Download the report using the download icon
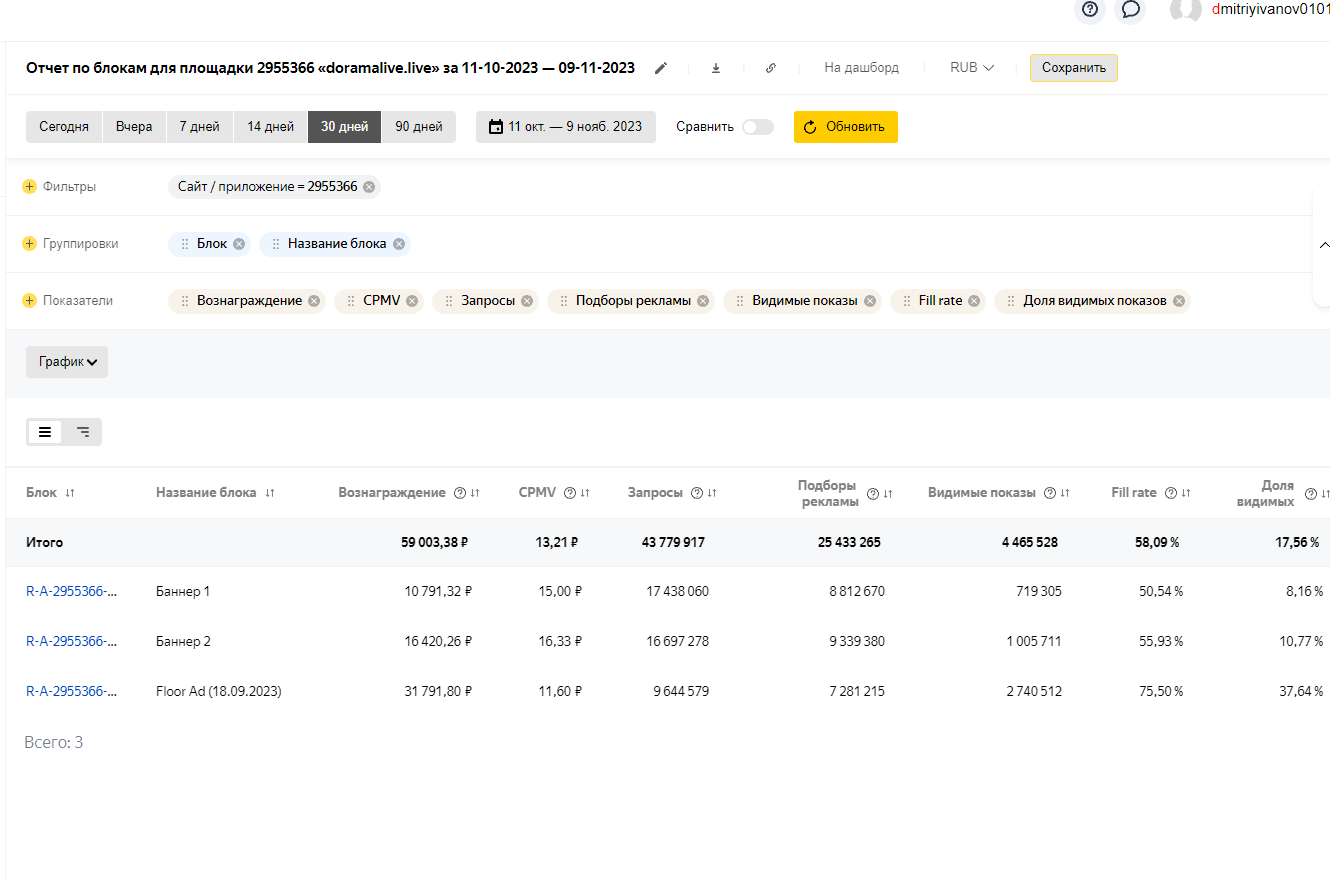Viewport: 1330px width, 880px height. [x=716, y=68]
